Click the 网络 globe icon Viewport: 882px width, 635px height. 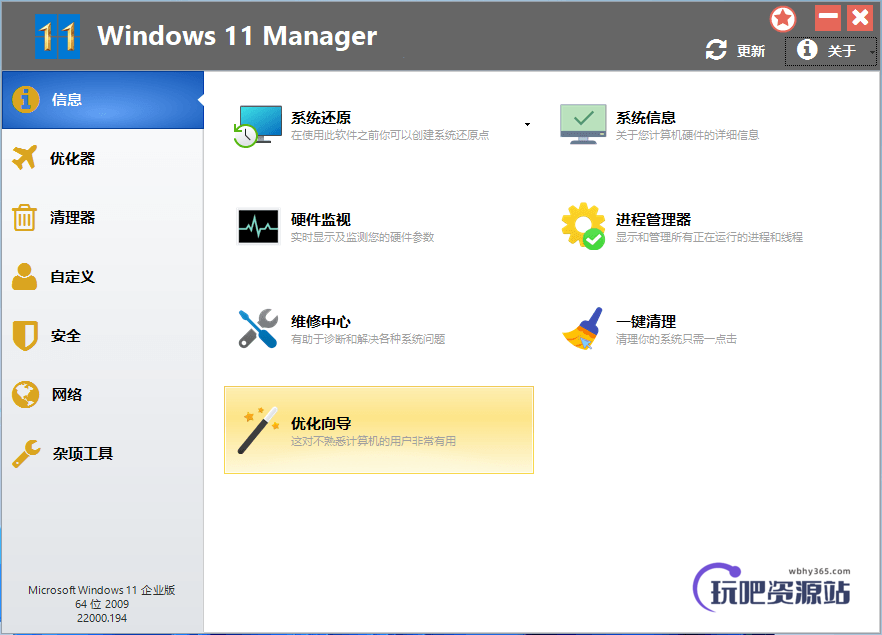(25, 394)
